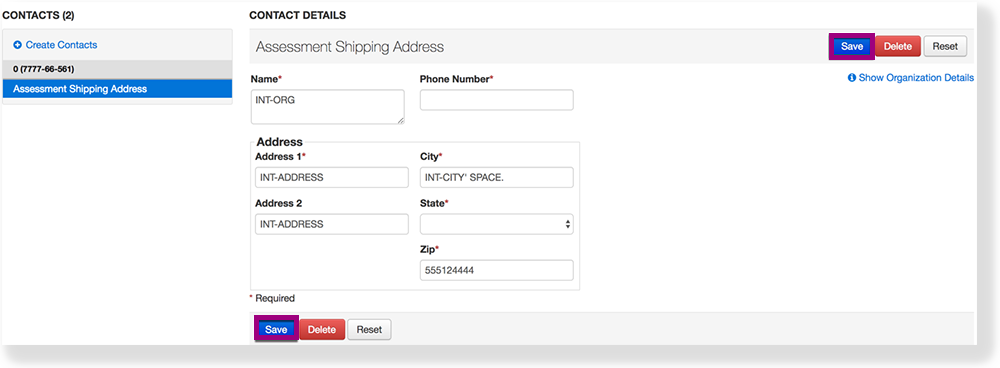This screenshot has height=368, width=1000.
Task: Click the plus icon beside Create Contacts
Action: (18, 45)
